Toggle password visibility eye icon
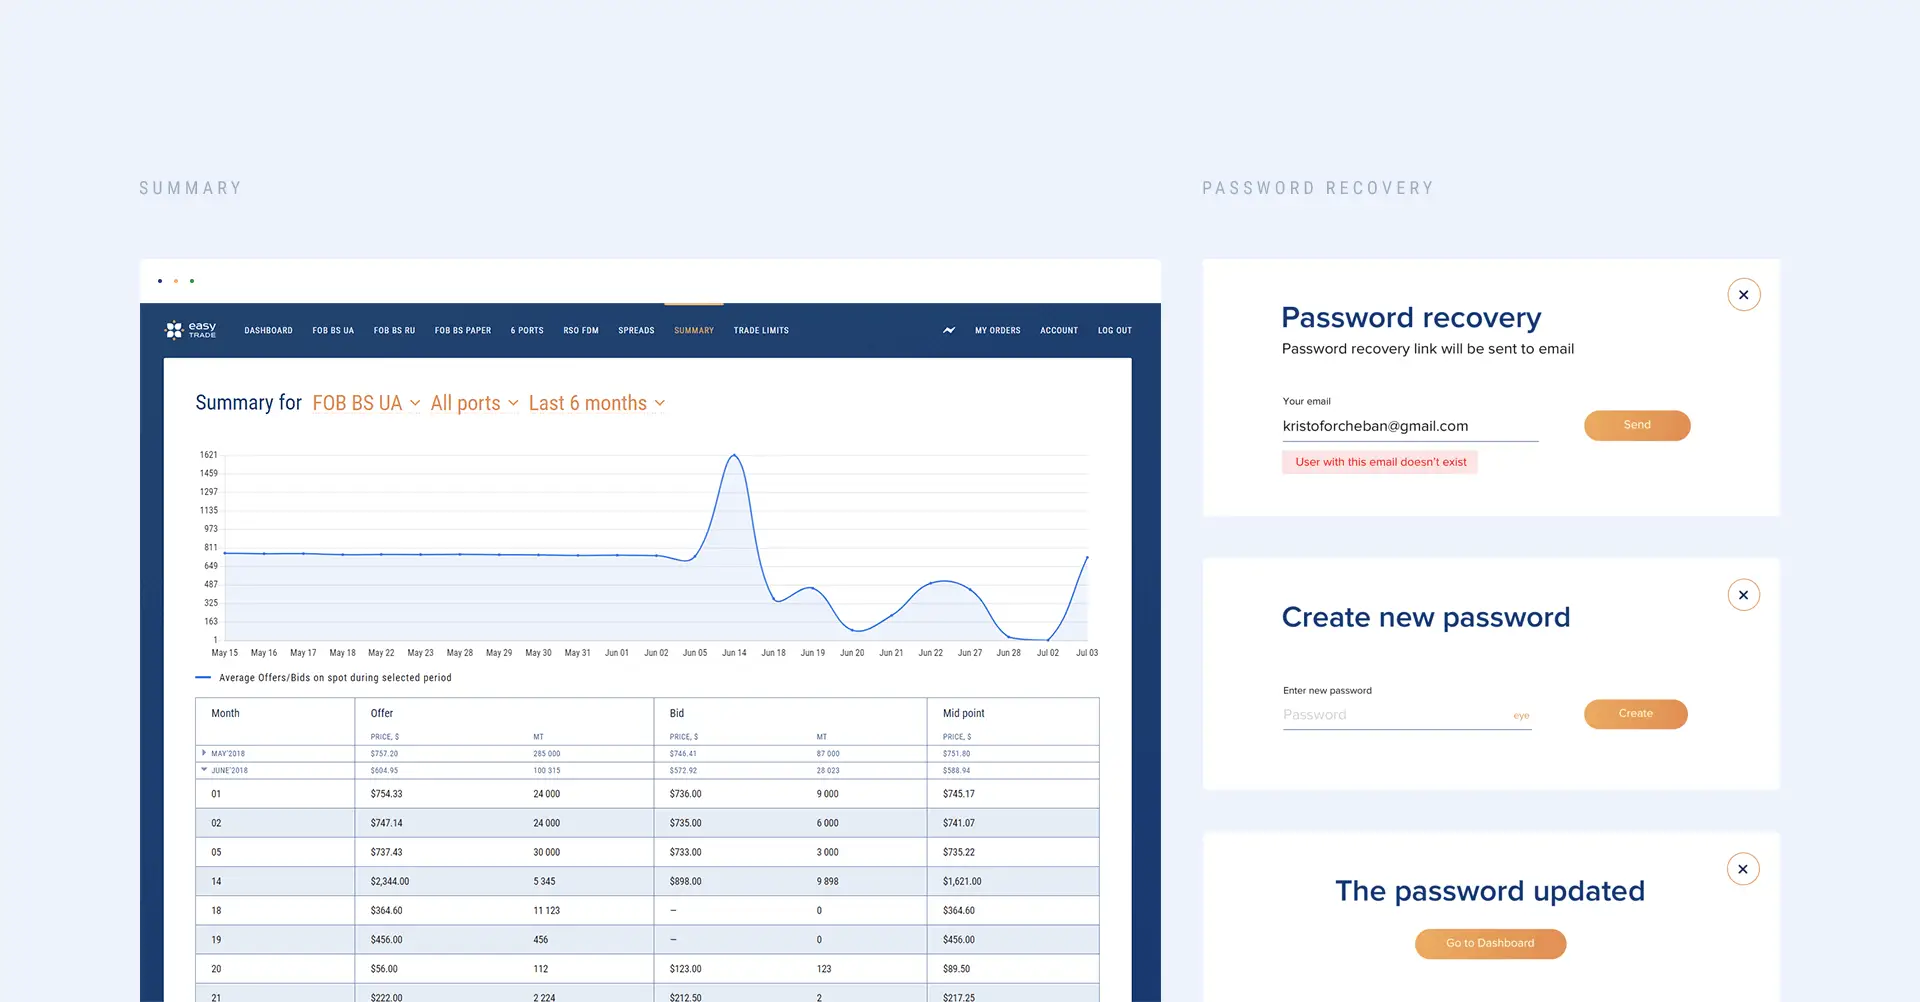Viewport: 1920px width, 1002px height. point(1520,716)
